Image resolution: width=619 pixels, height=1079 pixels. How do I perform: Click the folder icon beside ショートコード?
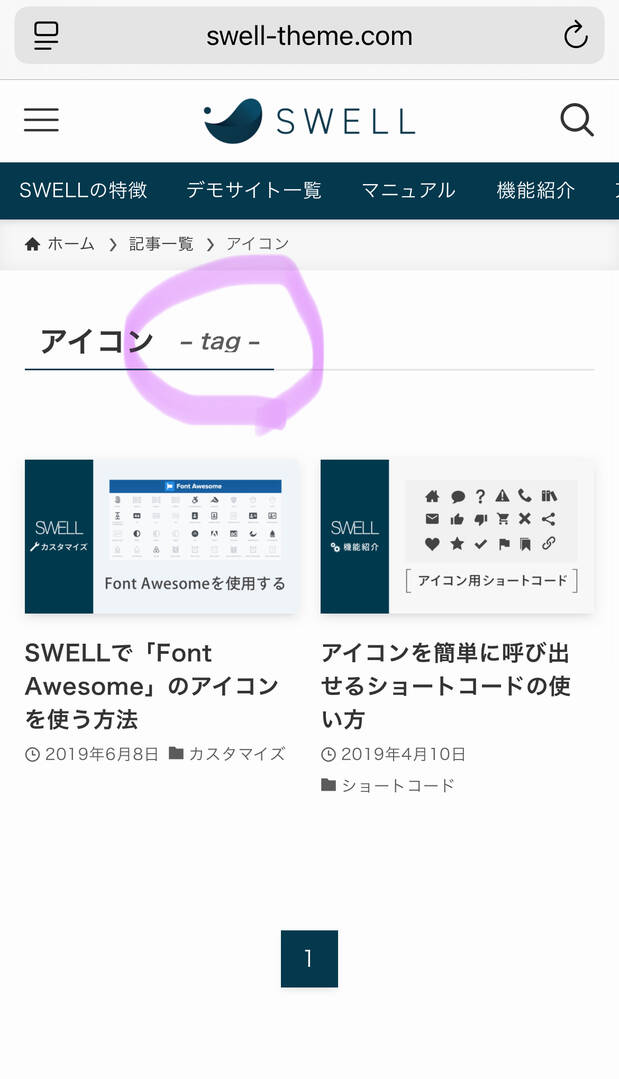pos(328,785)
